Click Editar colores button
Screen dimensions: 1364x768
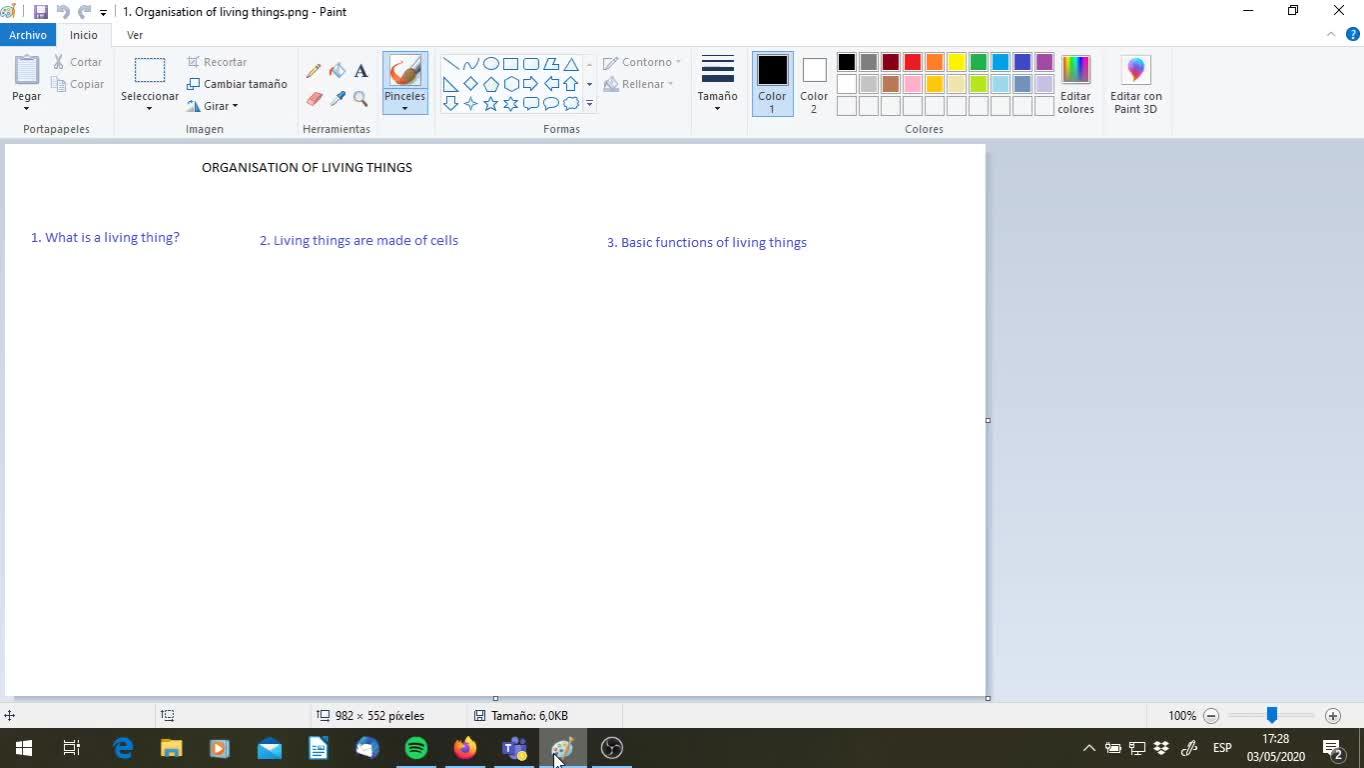pyautogui.click(x=1075, y=84)
